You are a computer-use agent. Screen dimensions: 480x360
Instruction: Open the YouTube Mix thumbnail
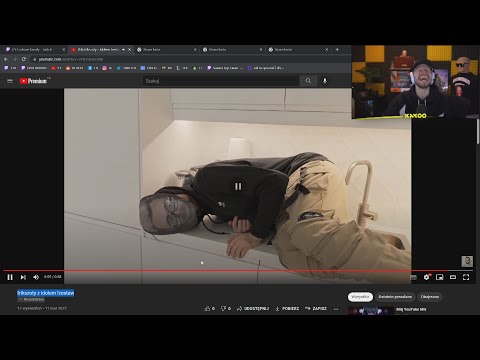click(371, 311)
